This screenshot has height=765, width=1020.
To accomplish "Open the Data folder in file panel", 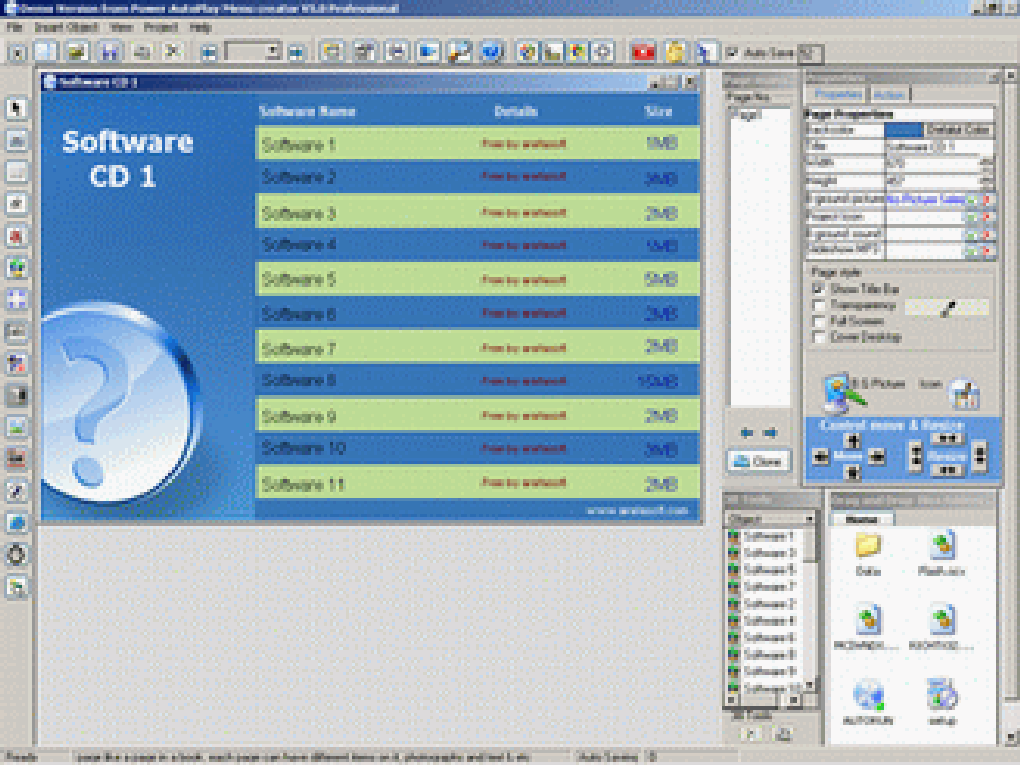I will pos(868,554).
